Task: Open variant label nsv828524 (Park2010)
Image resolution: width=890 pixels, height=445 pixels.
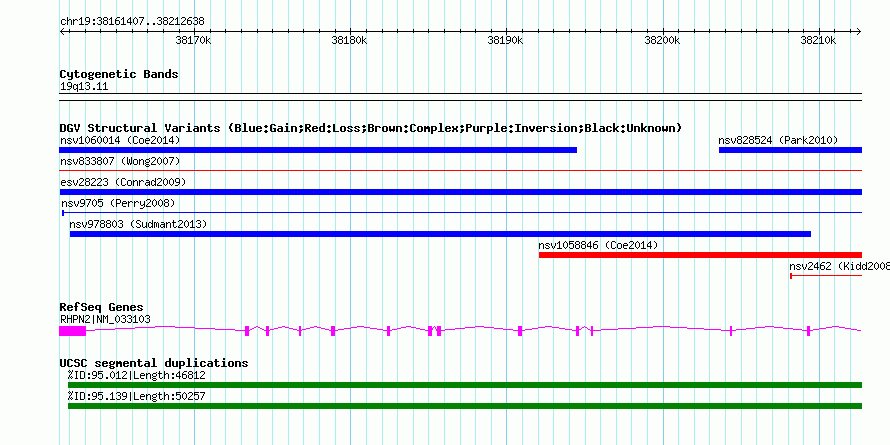Action: tap(778, 140)
